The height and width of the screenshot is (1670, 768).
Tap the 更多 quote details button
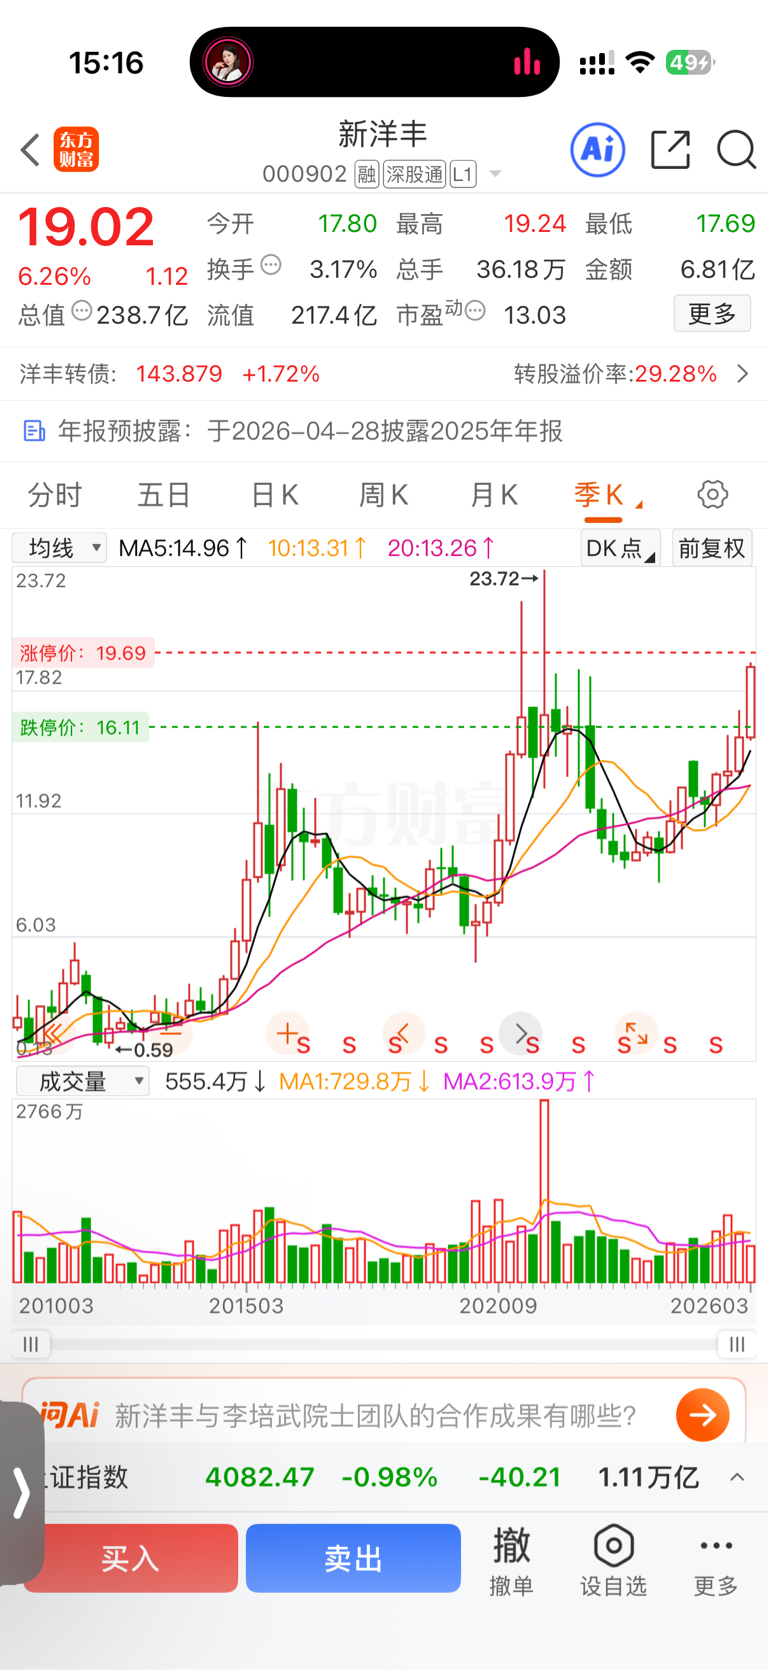[x=712, y=314]
